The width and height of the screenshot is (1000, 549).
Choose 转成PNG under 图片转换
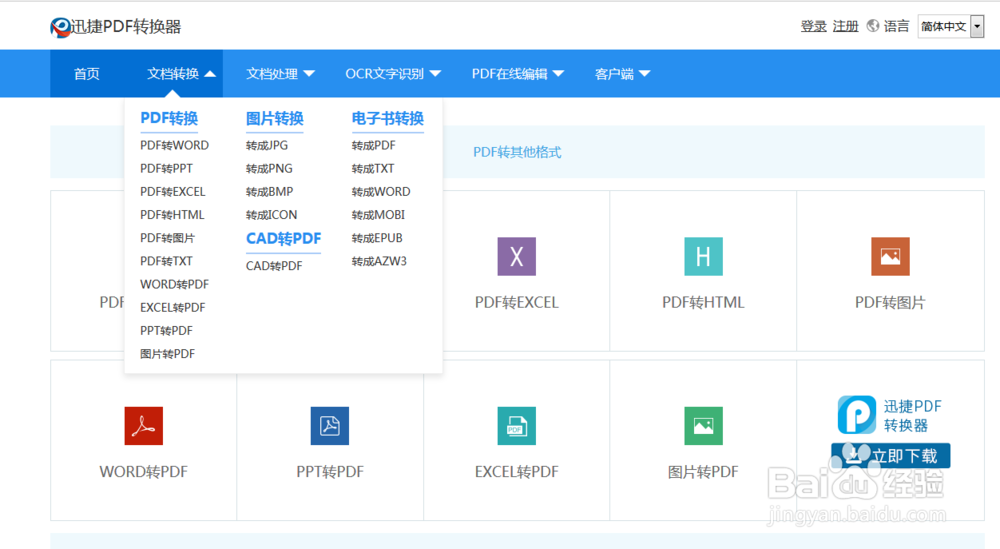click(x=269, y=168)
